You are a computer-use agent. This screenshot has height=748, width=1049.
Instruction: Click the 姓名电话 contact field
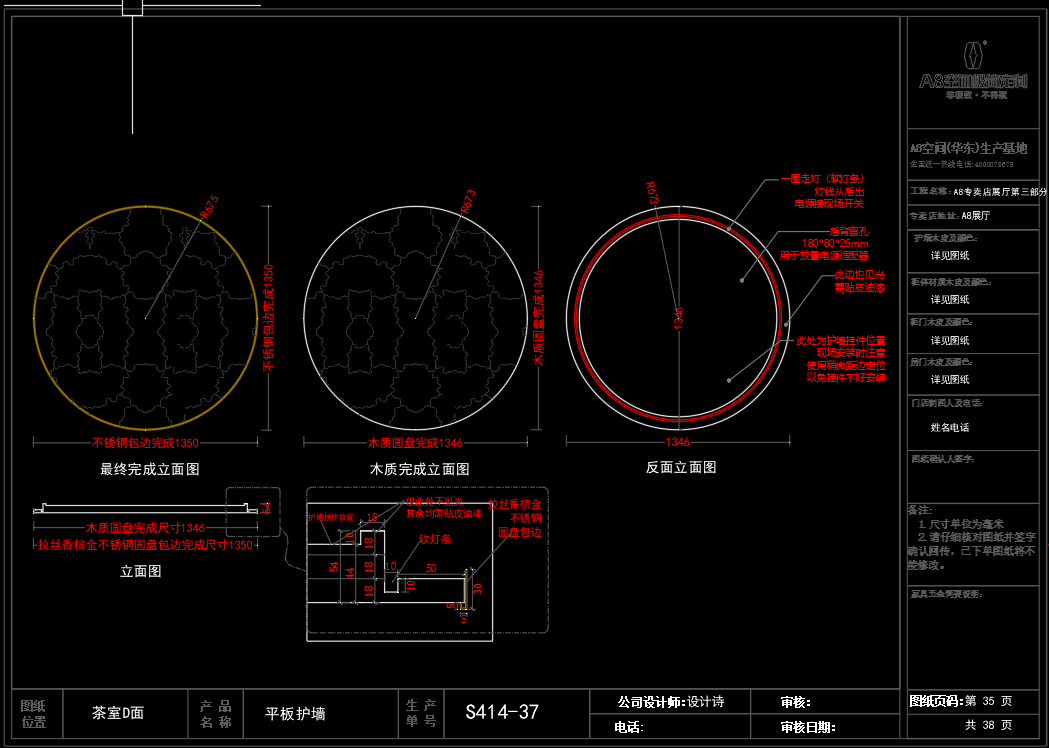click(x=950, y=428)
